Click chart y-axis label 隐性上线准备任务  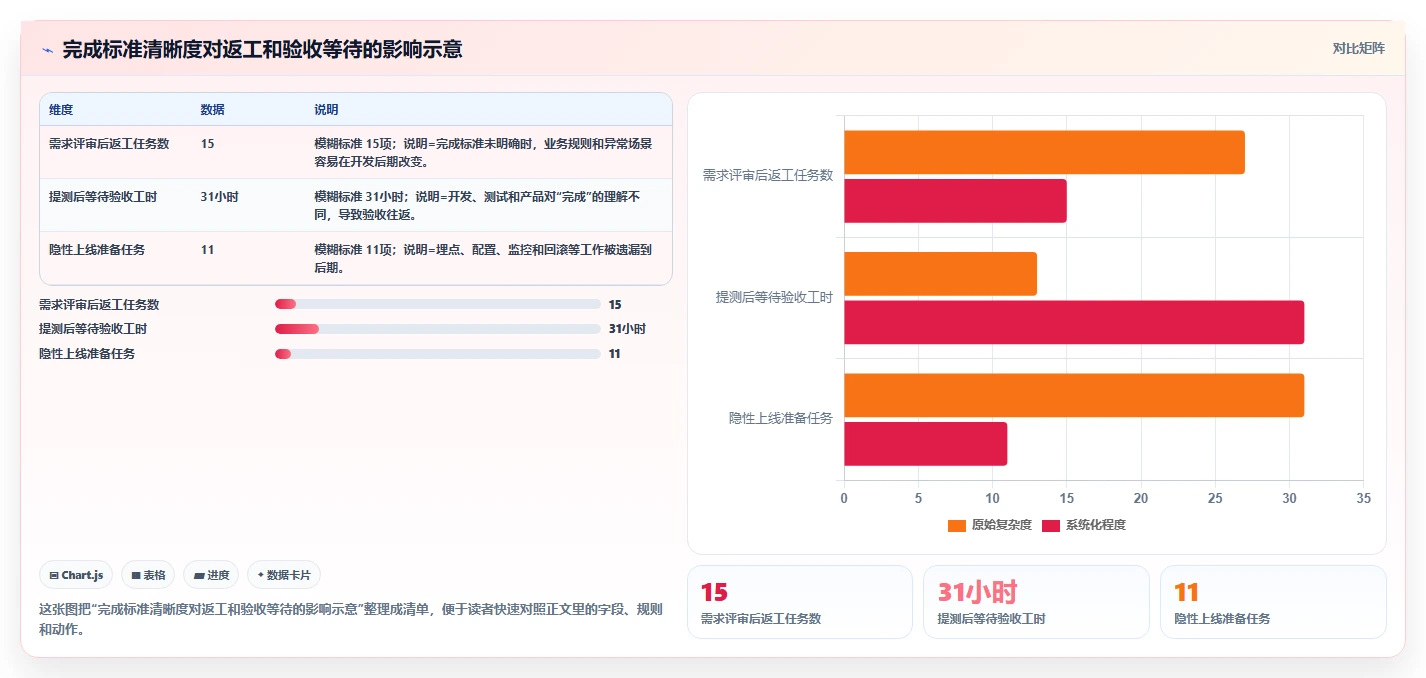click(781, 418)
